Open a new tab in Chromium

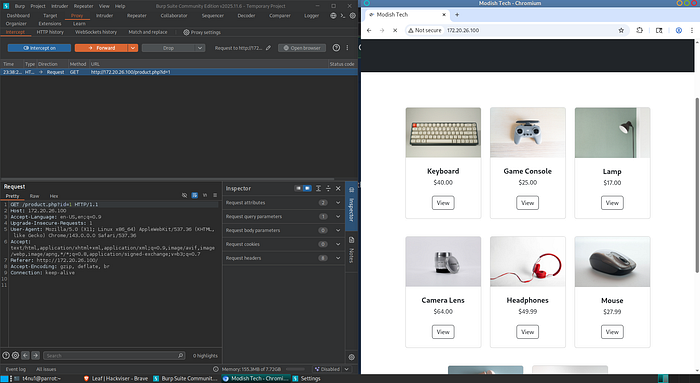[x=457, y=15]
